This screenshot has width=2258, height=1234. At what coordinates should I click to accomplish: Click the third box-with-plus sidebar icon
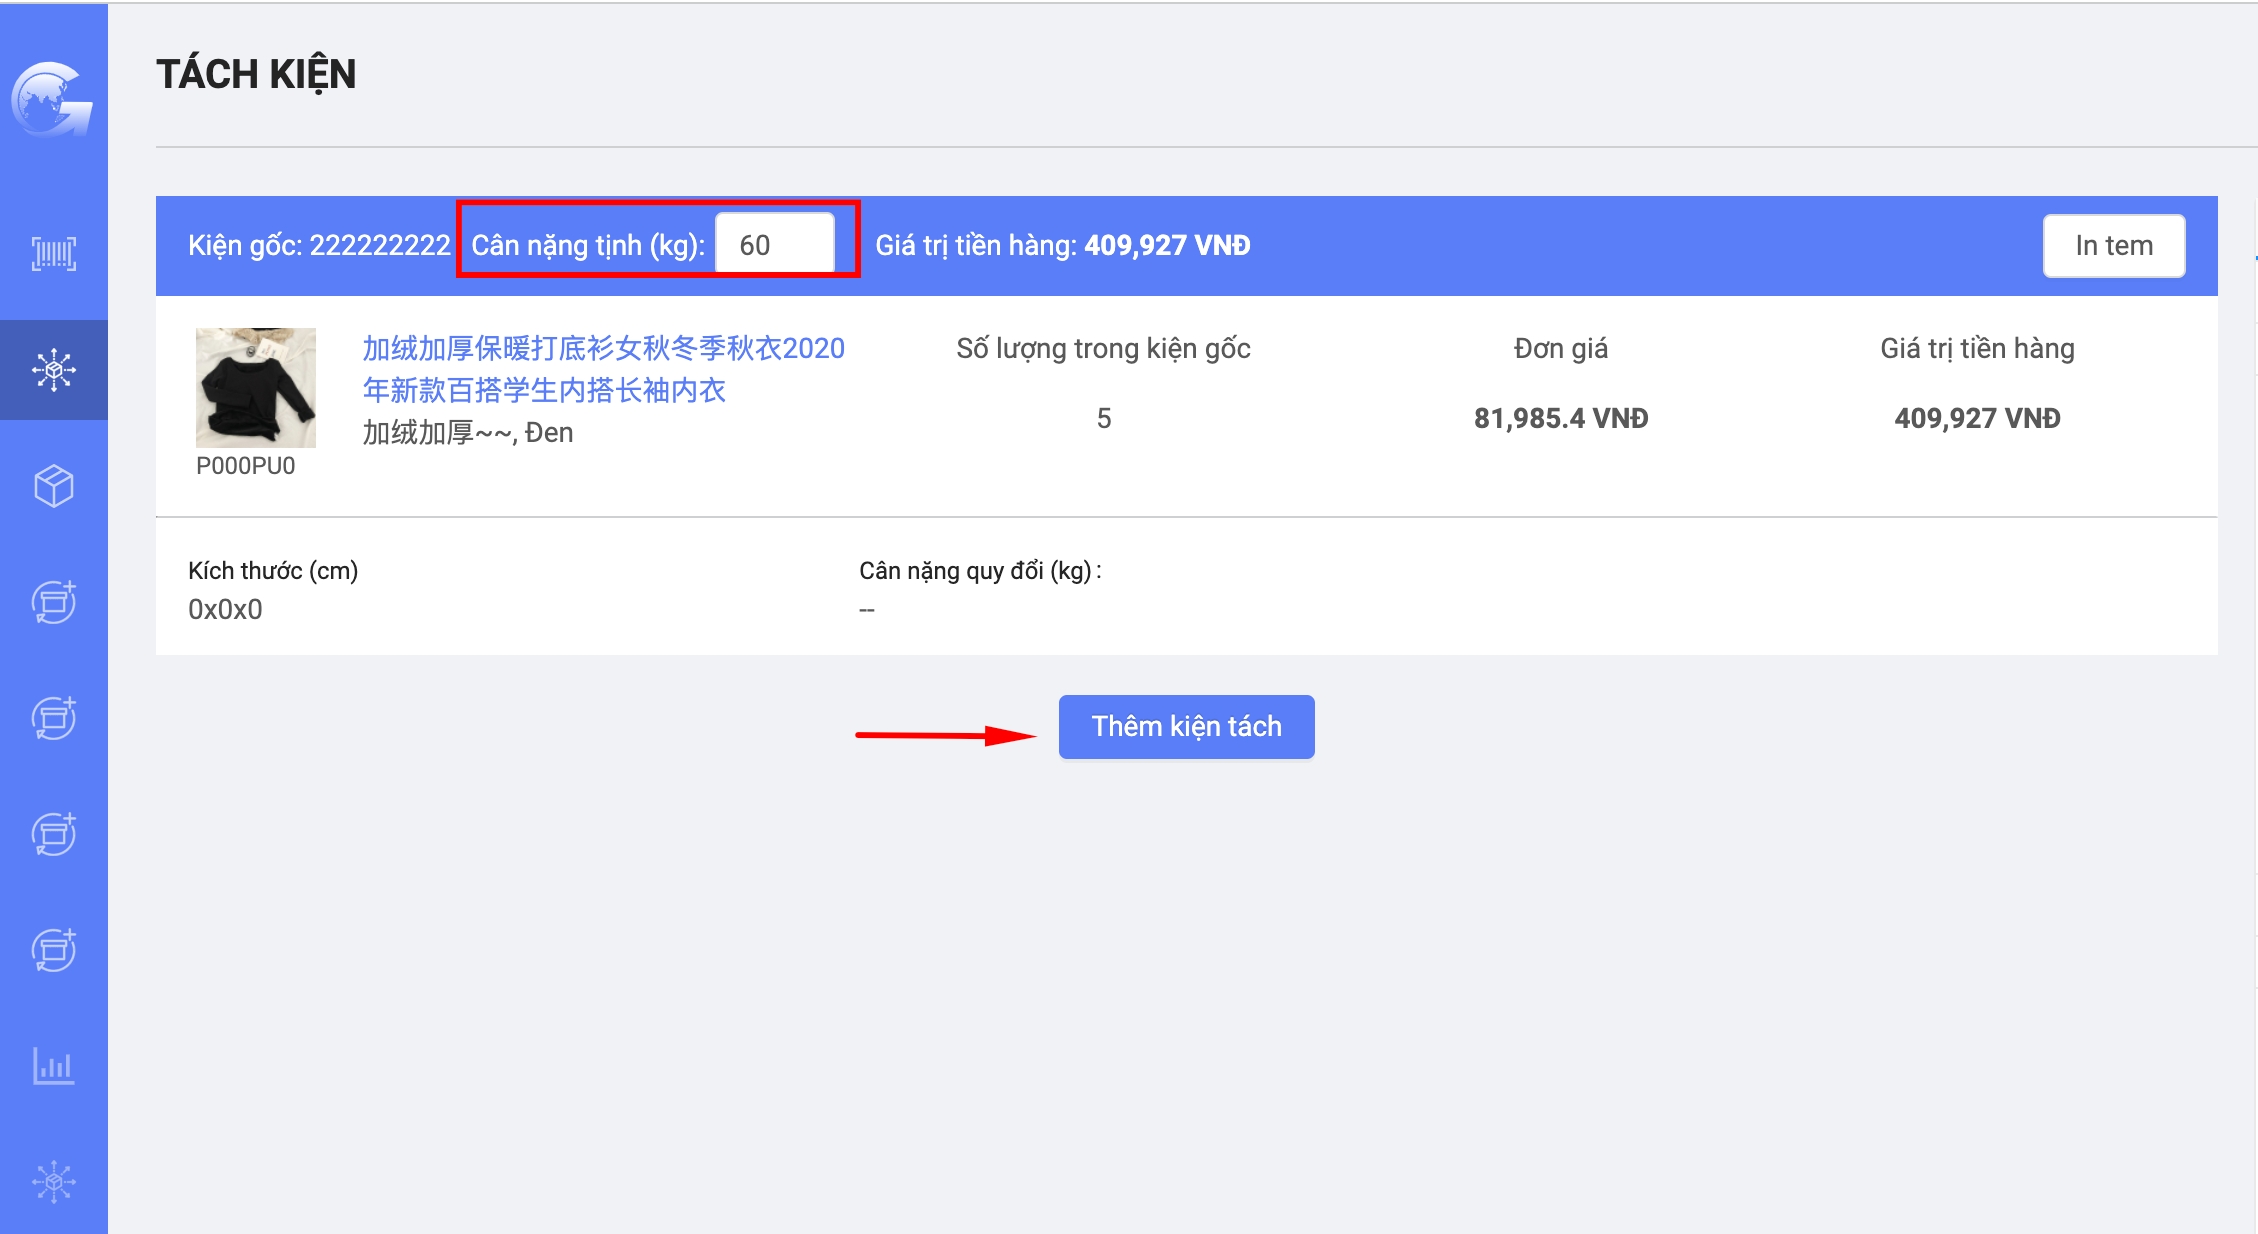click(x=54, y=834)
